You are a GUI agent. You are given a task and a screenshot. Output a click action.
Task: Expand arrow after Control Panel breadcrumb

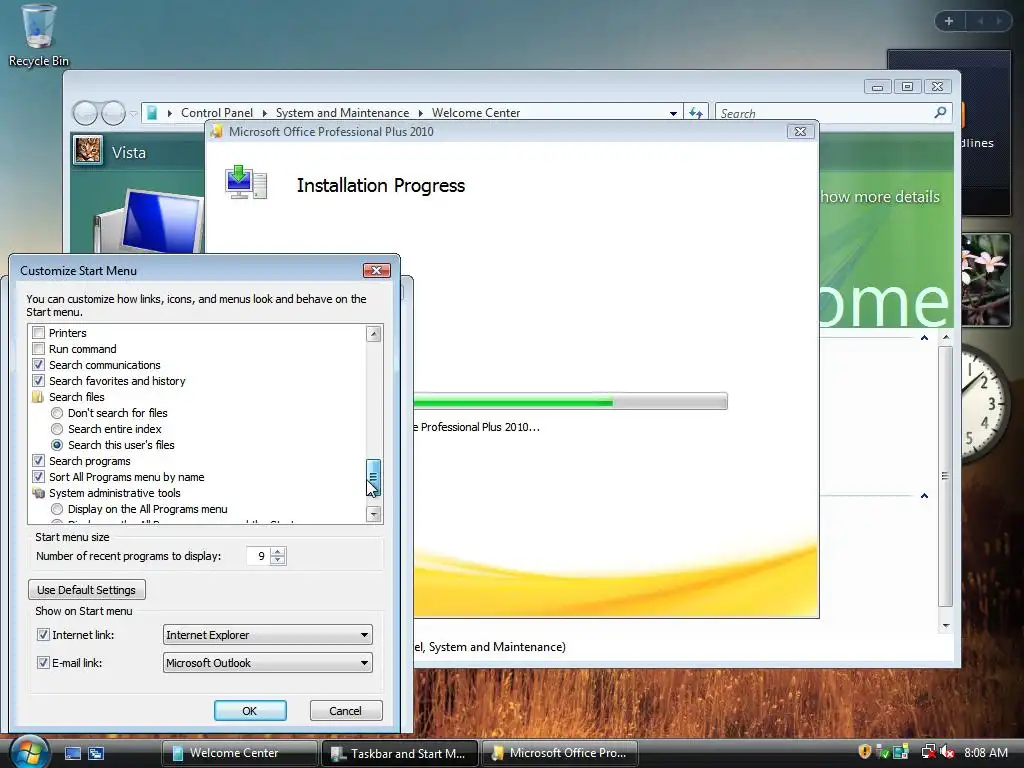[264, 113]
